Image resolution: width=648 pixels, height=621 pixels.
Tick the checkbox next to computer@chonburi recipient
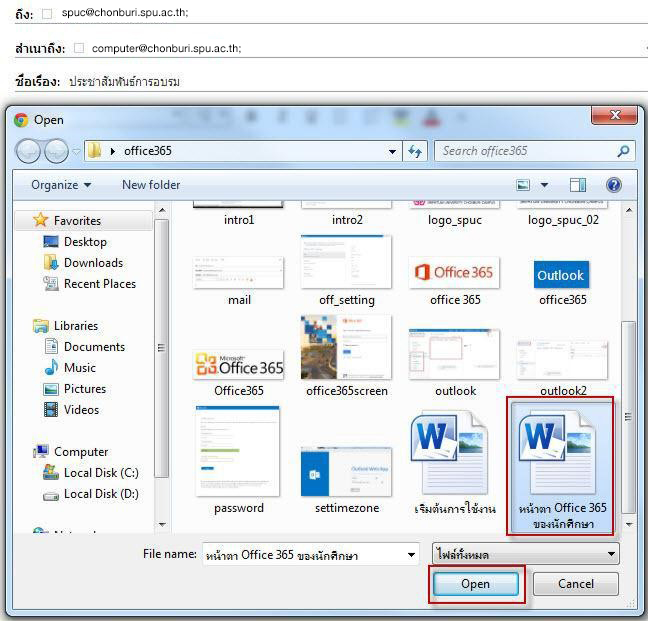[x=79, y=48]
